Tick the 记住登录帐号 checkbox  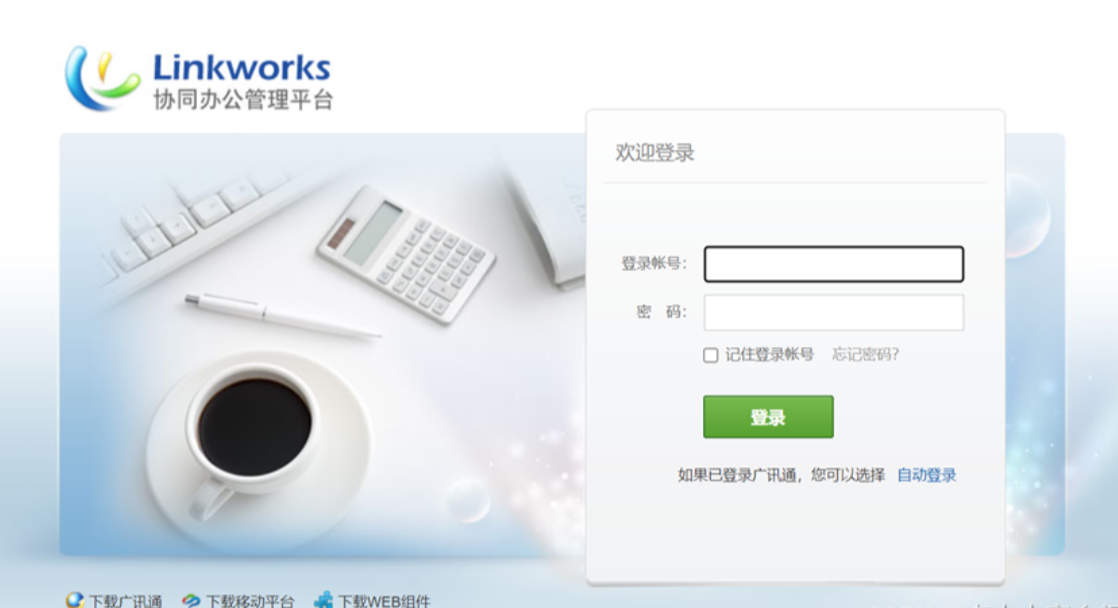[x=710, y=355]
